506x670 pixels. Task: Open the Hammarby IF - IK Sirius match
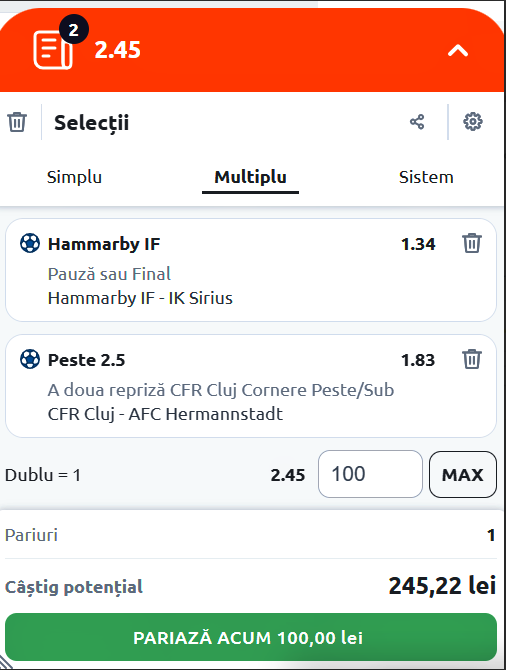coord(140,298)
